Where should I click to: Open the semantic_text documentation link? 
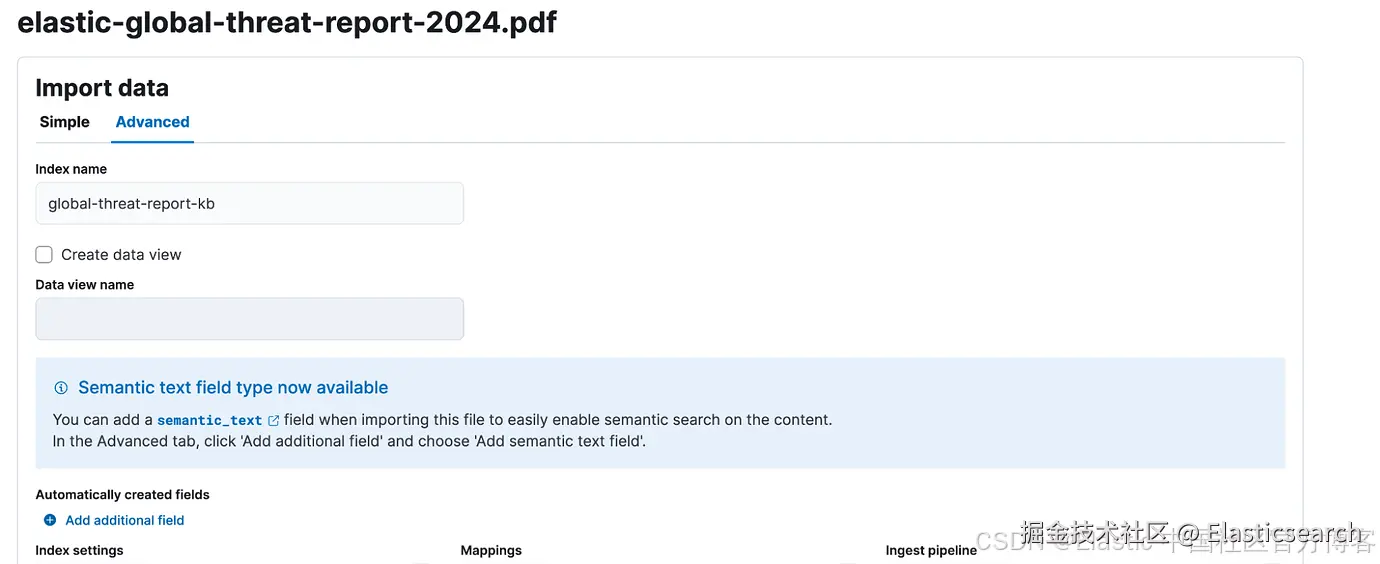pyautogui.click(x=209, y=421)
